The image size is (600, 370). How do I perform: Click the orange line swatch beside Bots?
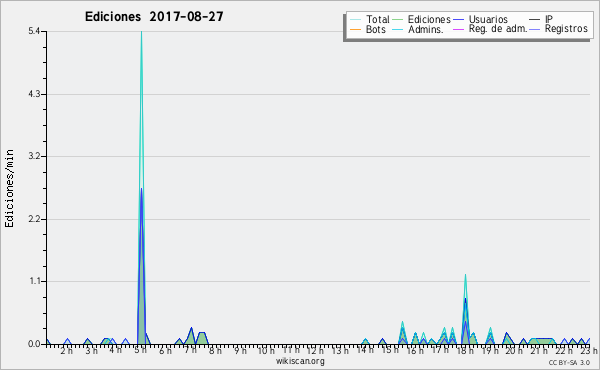click(x=355, y=29)
